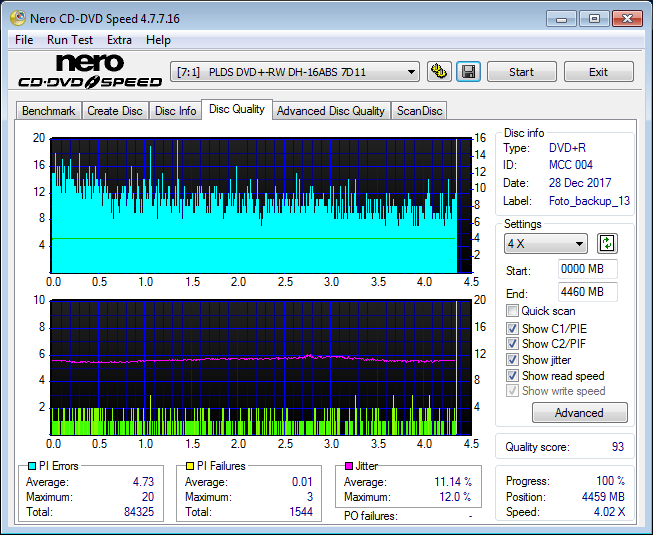Click the PI Errors graph area

(261, 205)
